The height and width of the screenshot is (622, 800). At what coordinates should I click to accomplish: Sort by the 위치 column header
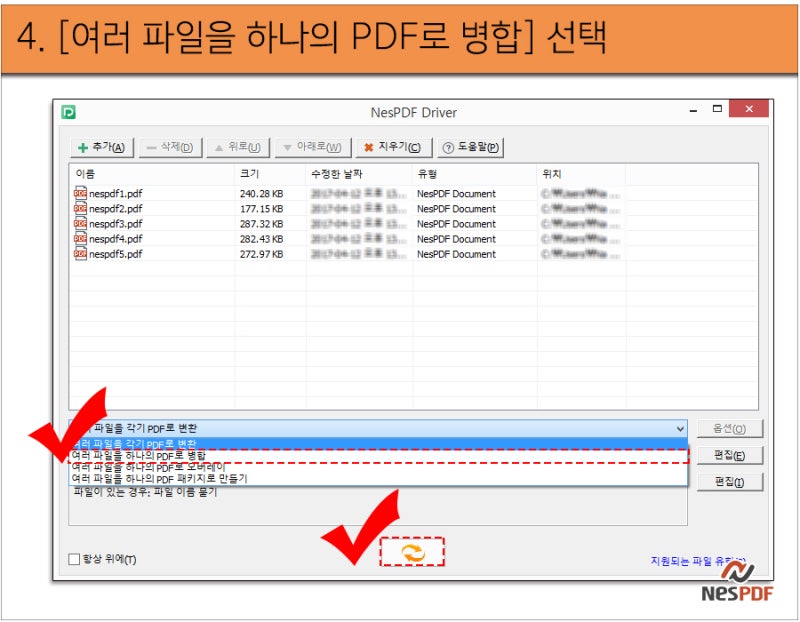(581, 174)
